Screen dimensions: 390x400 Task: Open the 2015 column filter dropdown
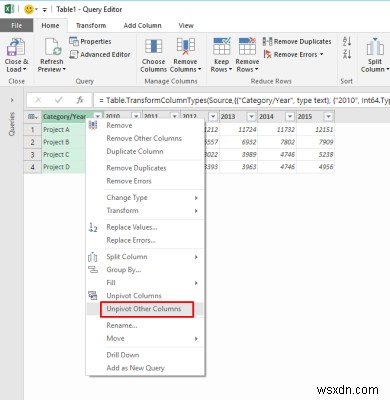tap(328, 116)
